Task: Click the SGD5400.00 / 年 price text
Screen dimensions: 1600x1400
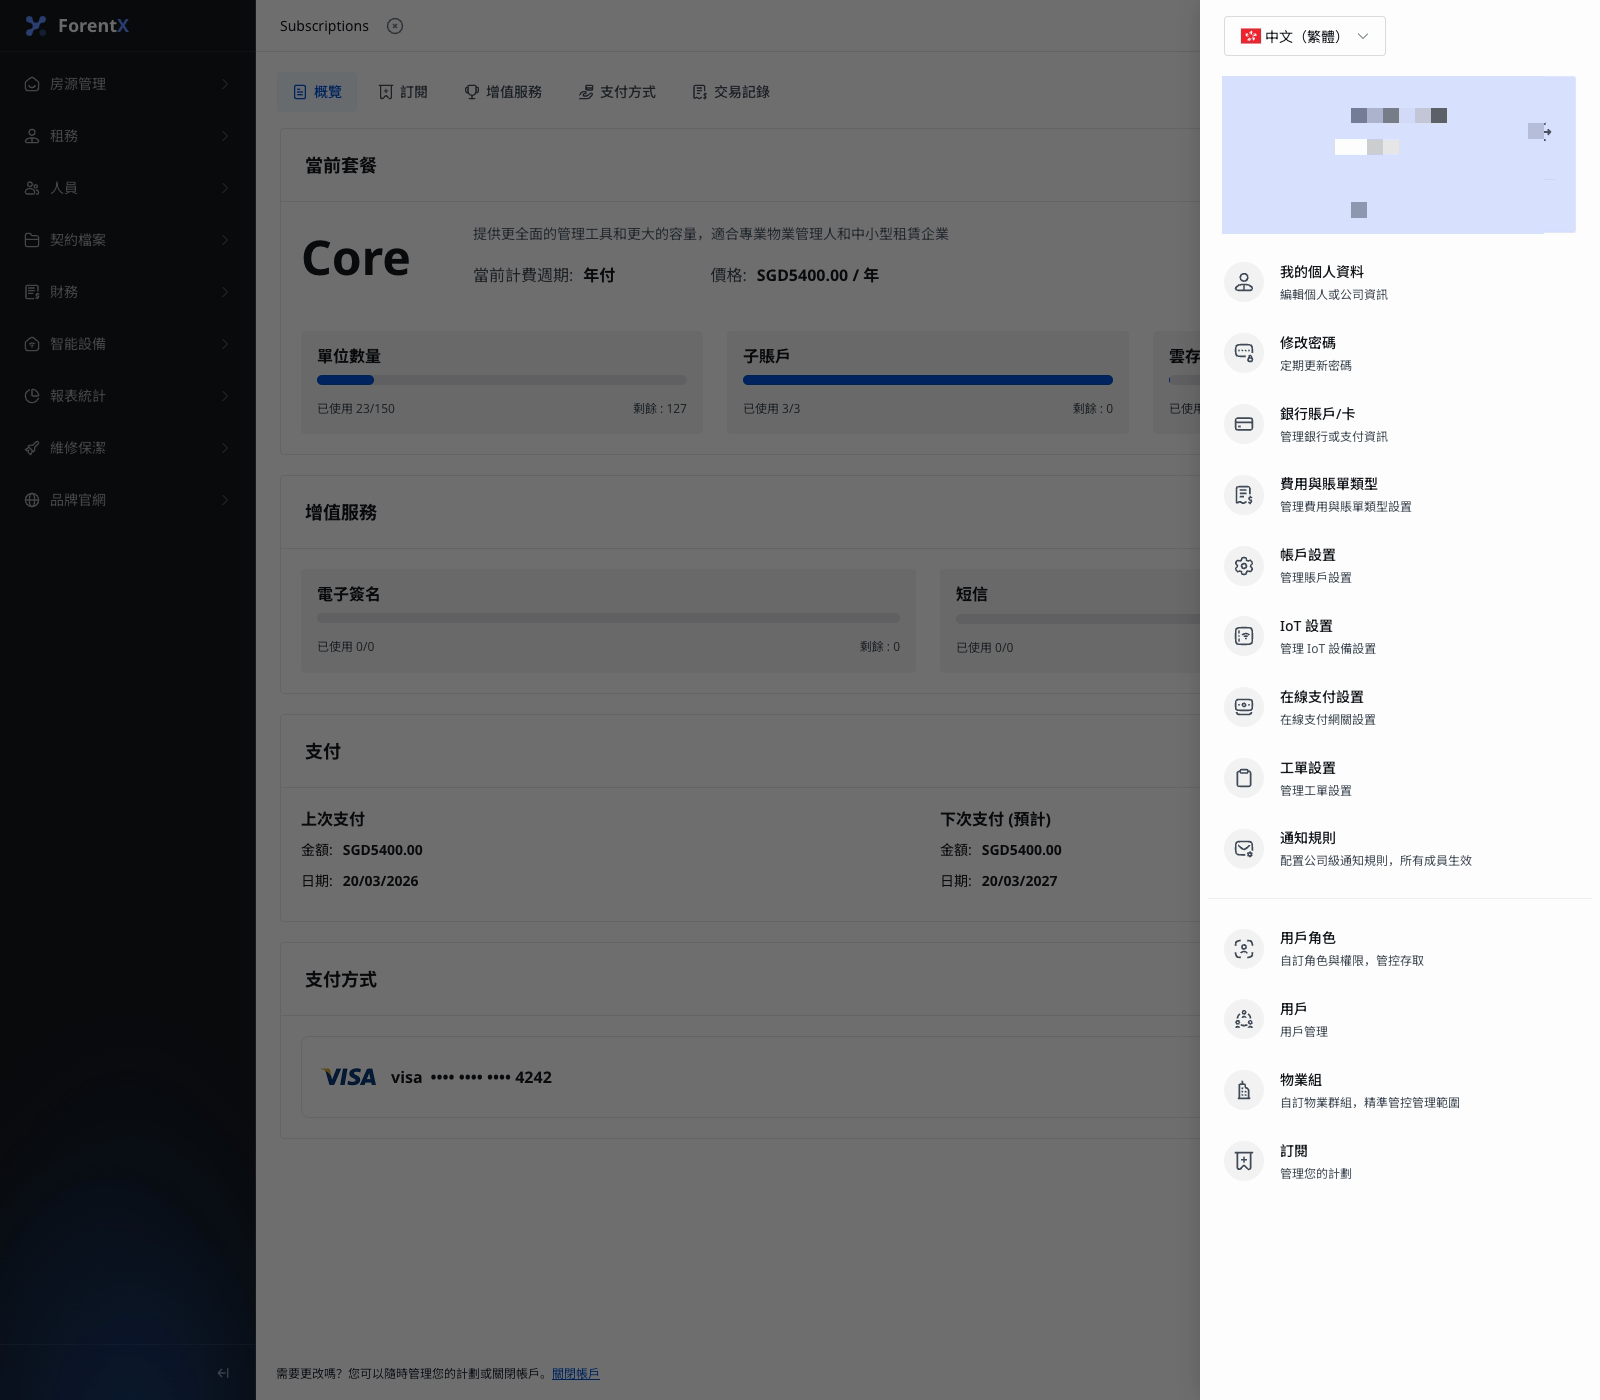Action: (x=817, y=275)
